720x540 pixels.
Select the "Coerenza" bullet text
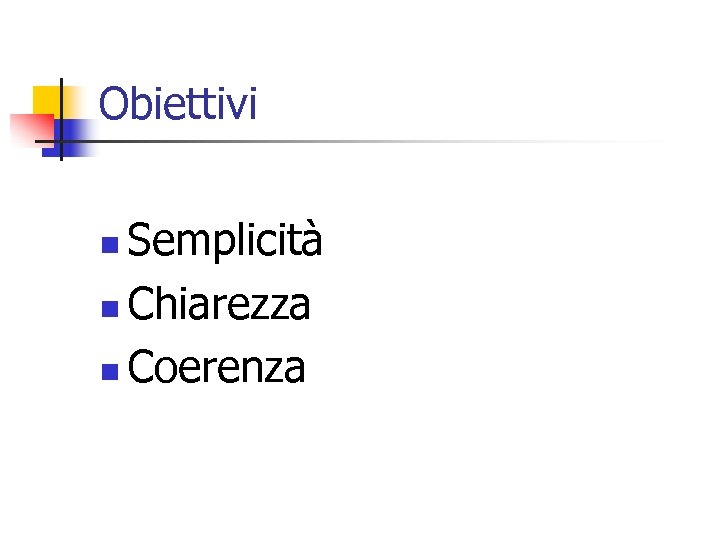tap(216, 368)
